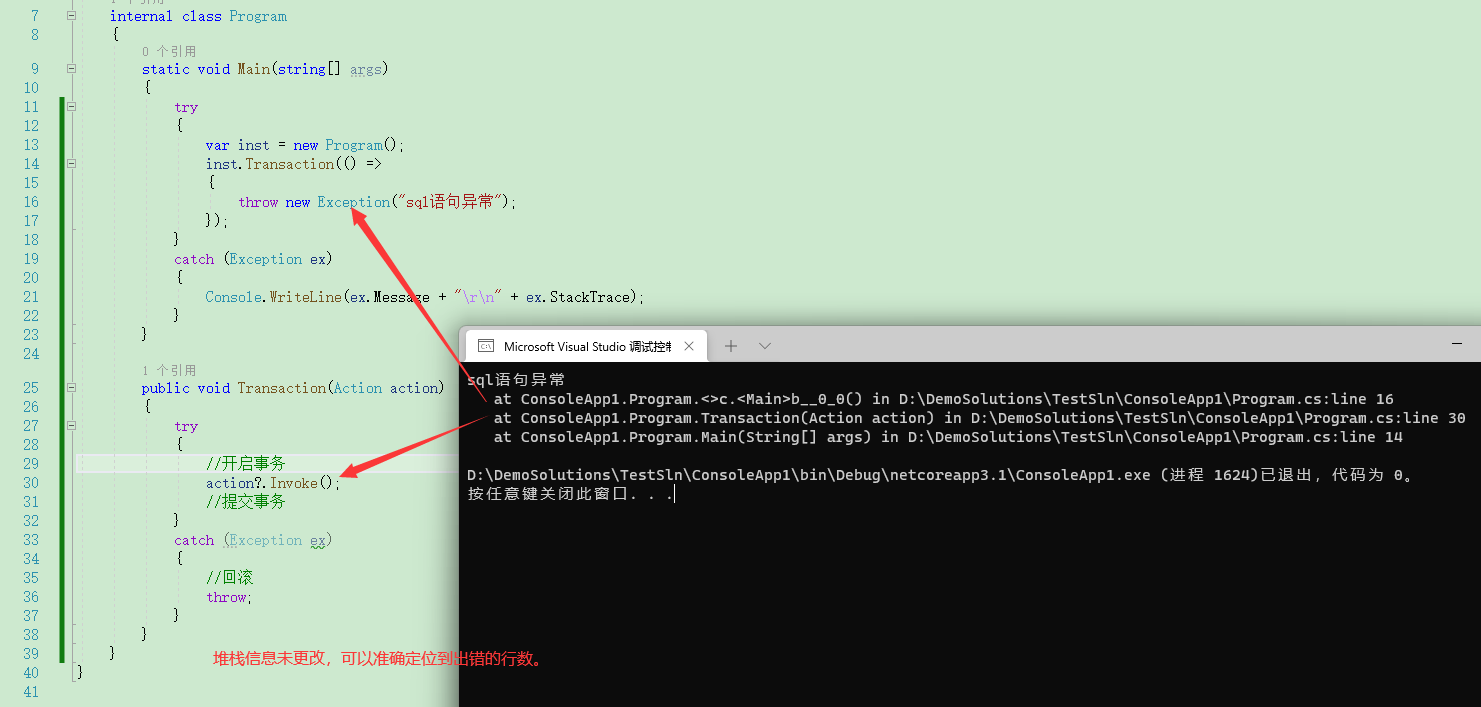Click 'args' parameter in the Main signature
Screen dimensions: 1481x707
coord(366,69)
